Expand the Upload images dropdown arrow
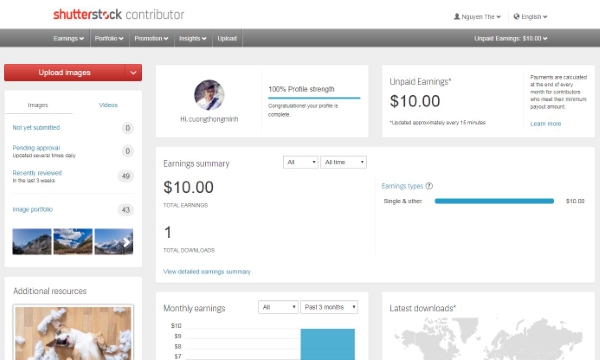 [x=133, y=73]
